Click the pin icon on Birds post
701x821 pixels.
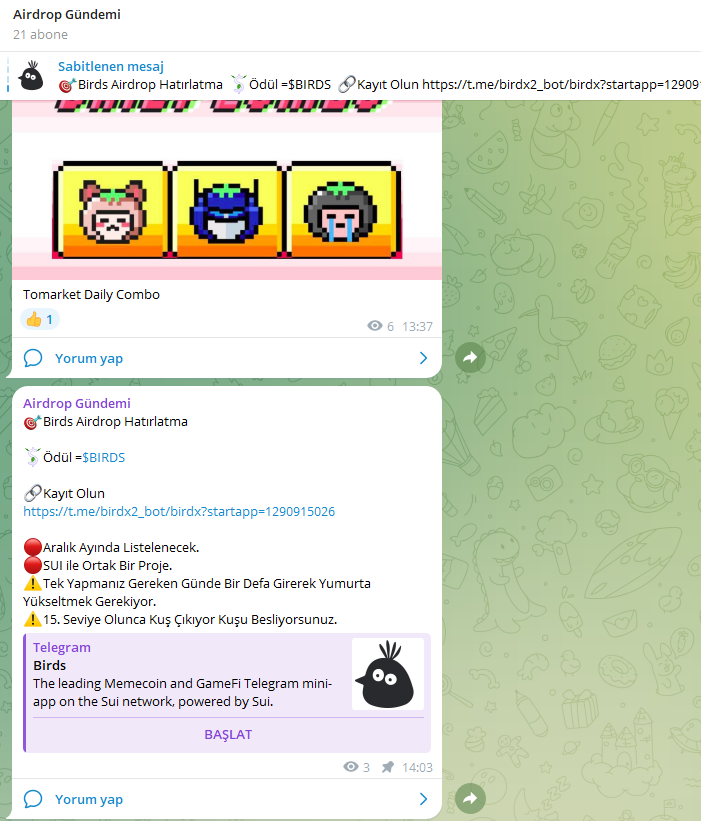click(x=387, y=767)
